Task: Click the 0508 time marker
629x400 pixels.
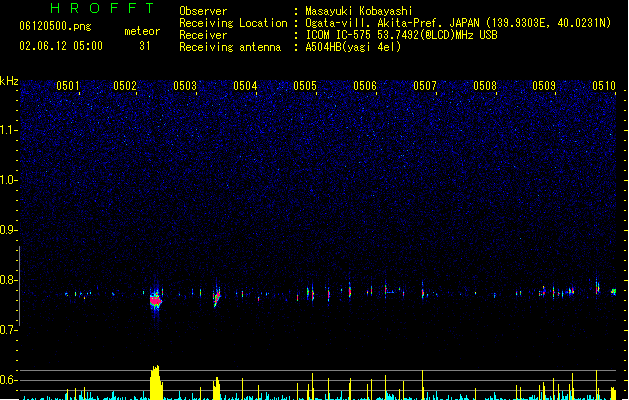Action: coord(485,86)
